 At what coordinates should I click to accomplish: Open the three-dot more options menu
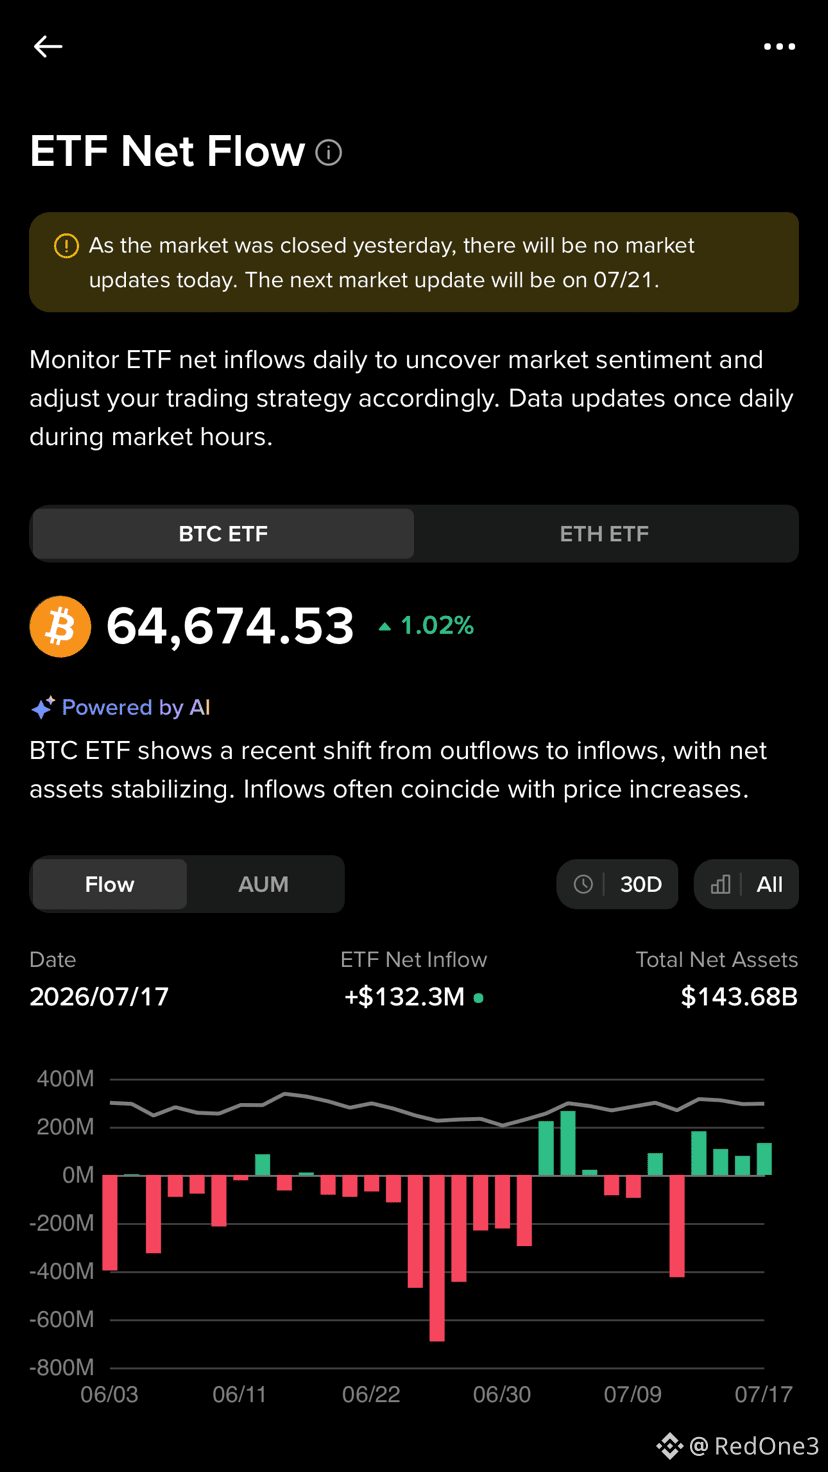[779, 46]
